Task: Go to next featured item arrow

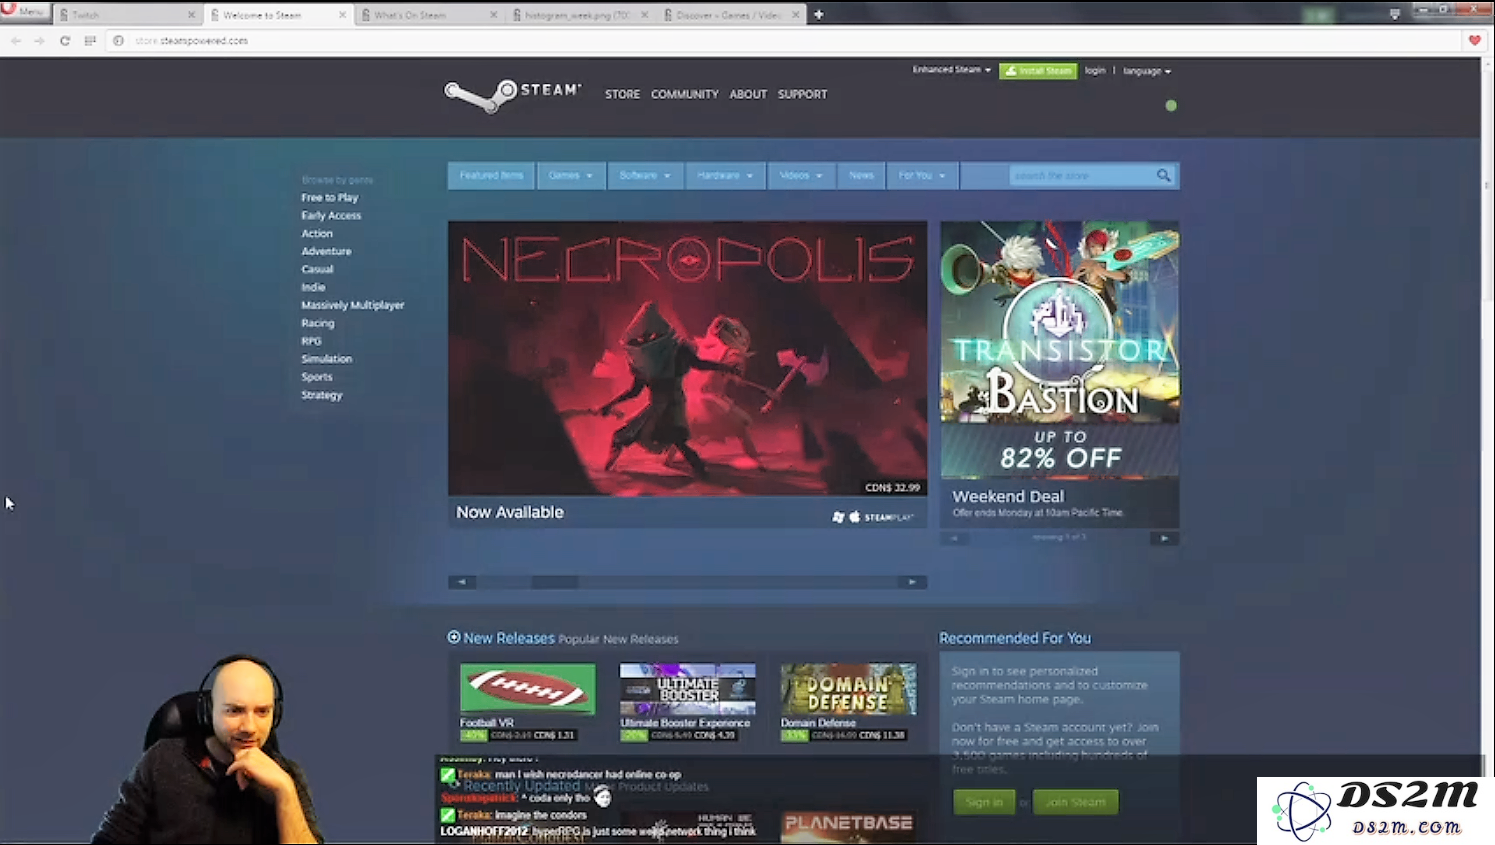Action: click(912, 582)
